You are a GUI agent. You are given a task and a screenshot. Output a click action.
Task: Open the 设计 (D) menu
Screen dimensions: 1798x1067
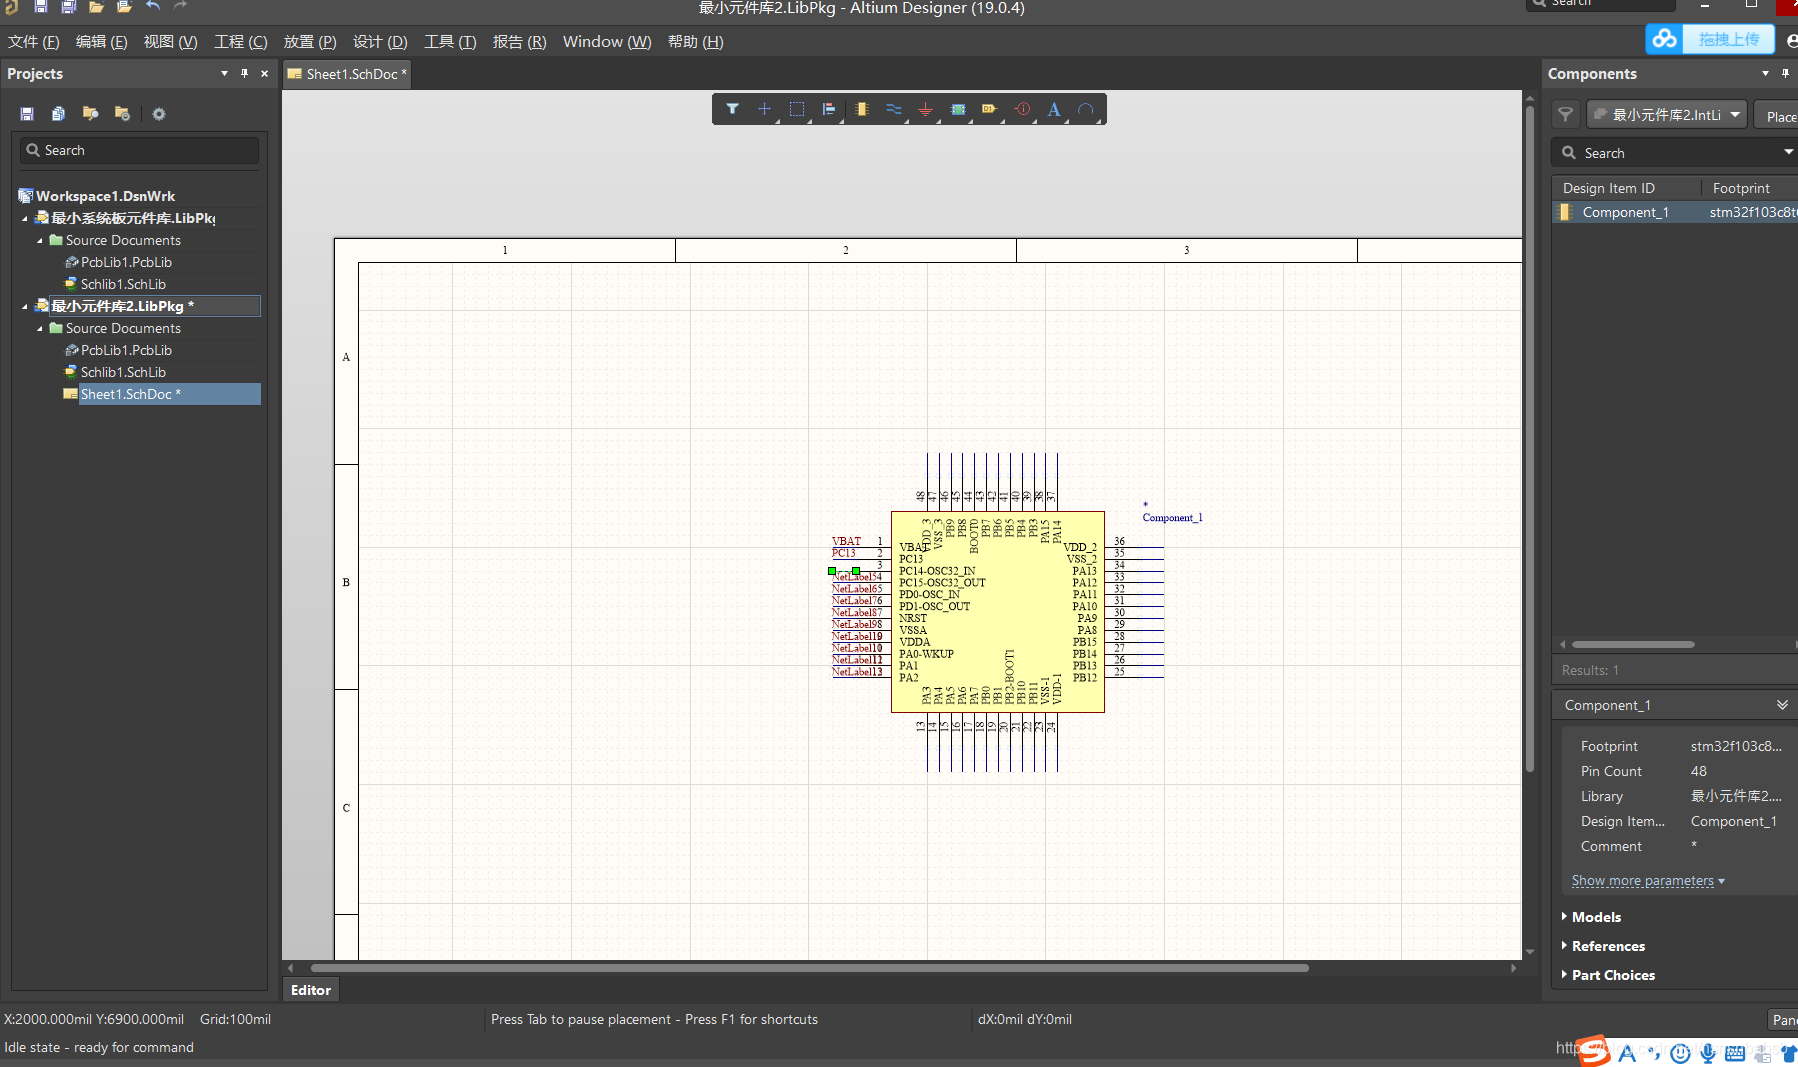(380, 42)
